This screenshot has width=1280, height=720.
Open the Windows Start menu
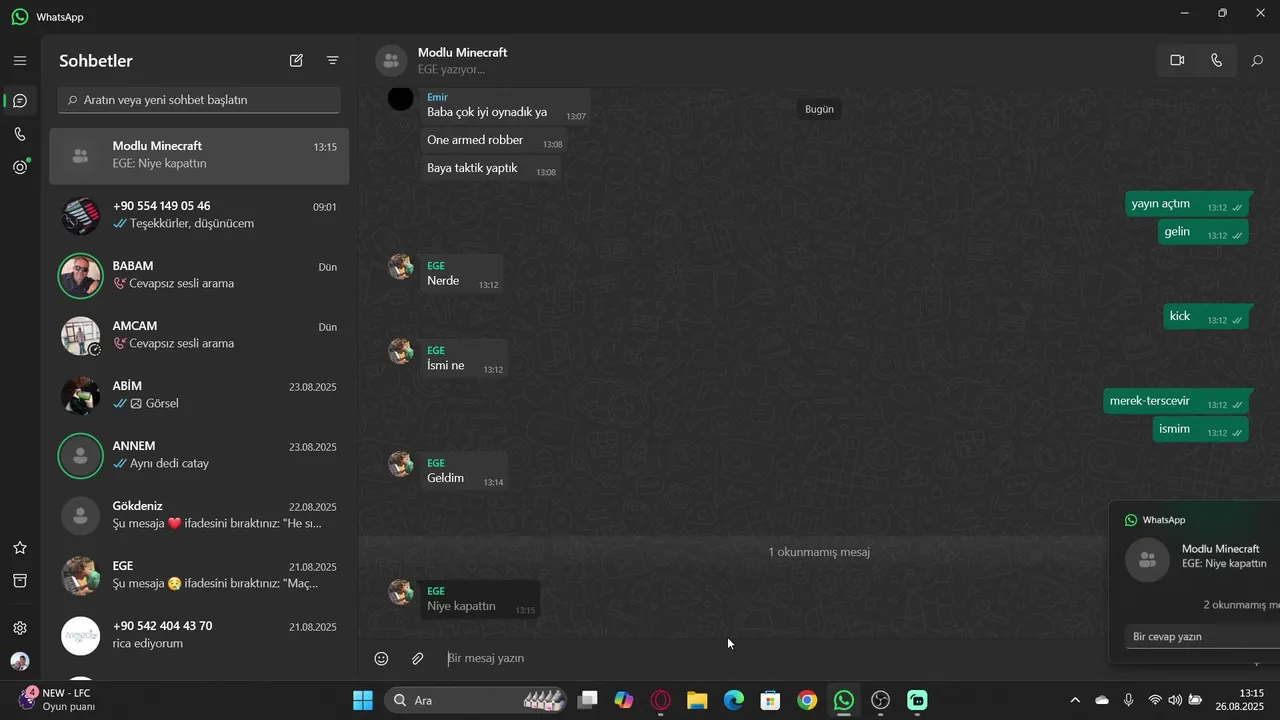coord(362,700)
